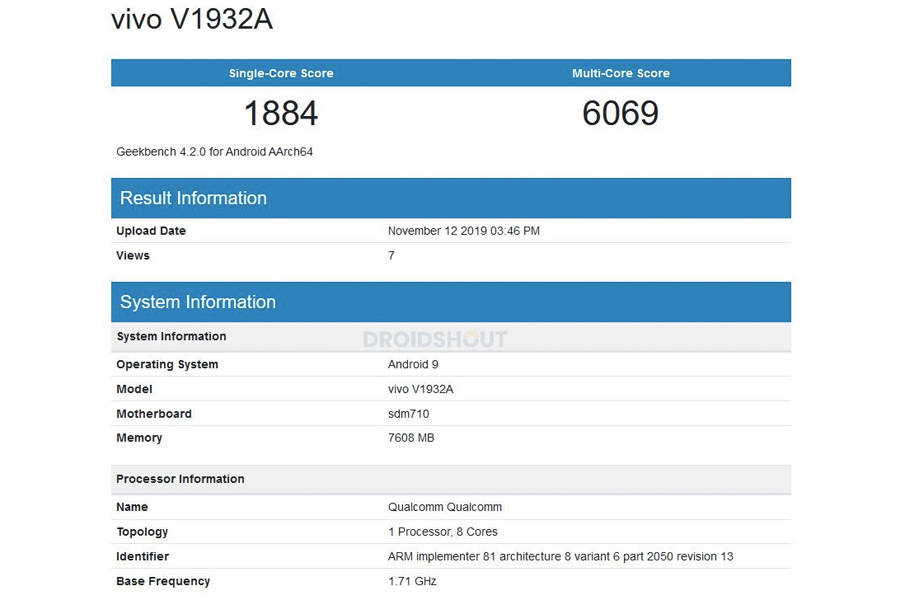Click the Operating System Android 9 value
This screenshot has height=600, width=900.
(x=413, y=364)
